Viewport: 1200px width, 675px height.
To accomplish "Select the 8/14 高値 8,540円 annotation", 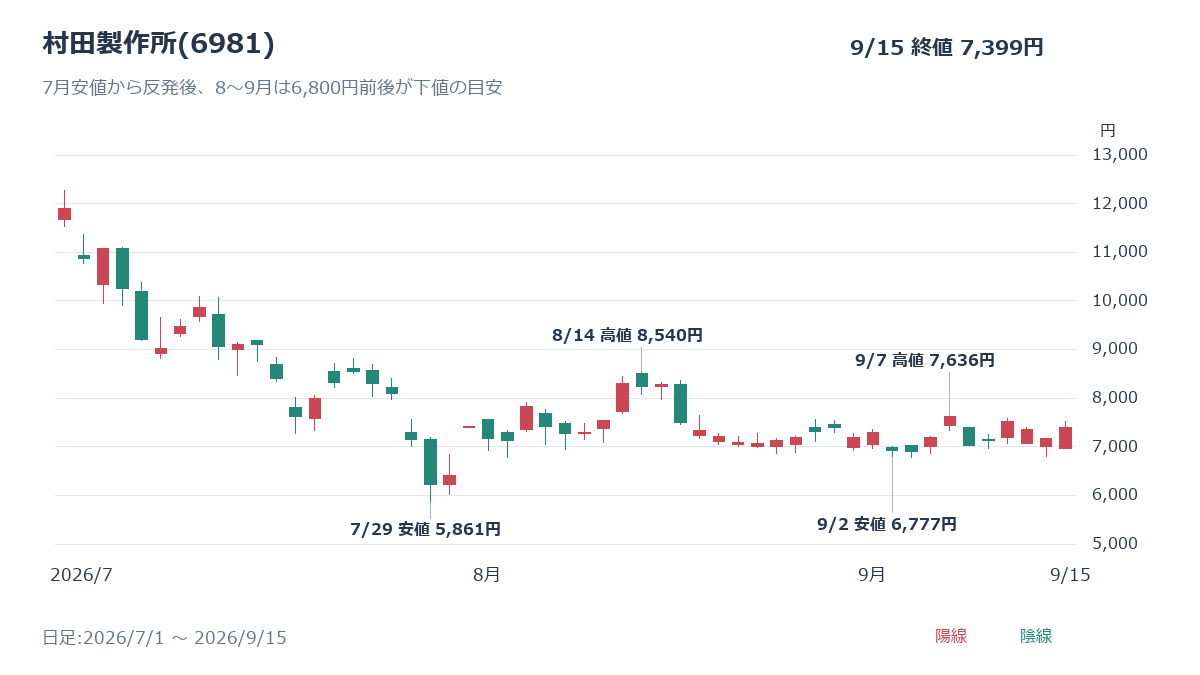I will pos(627,335).
